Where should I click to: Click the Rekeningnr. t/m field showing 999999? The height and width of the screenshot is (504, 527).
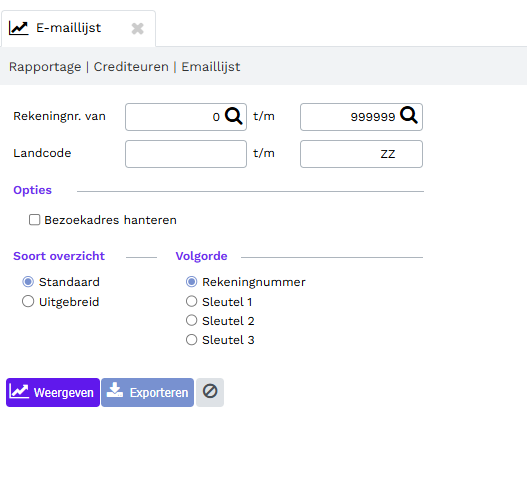pyautogui.click(x=361, y=117)
